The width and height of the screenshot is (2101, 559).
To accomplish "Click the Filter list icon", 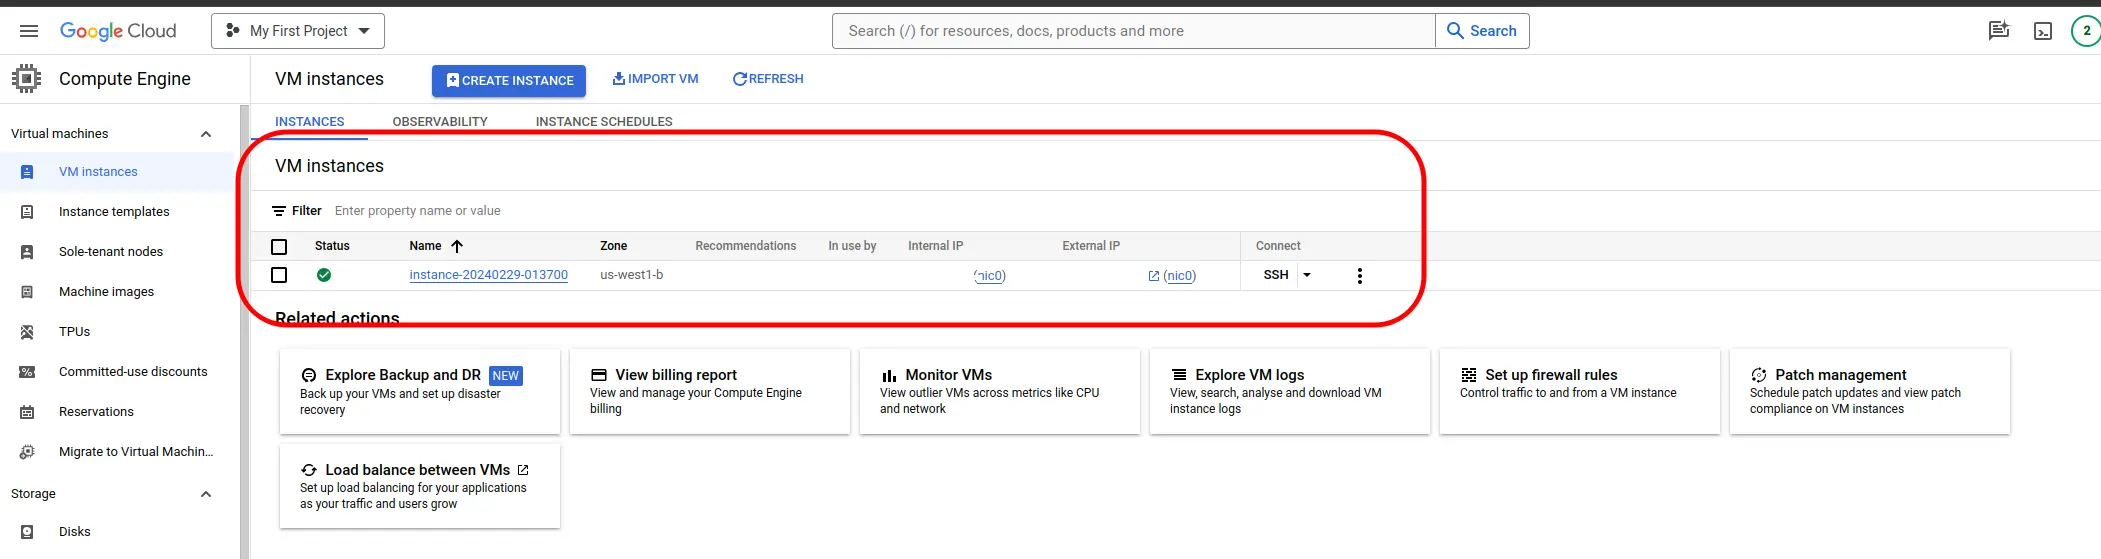I will pyautogui.click(x=279, y=211).
